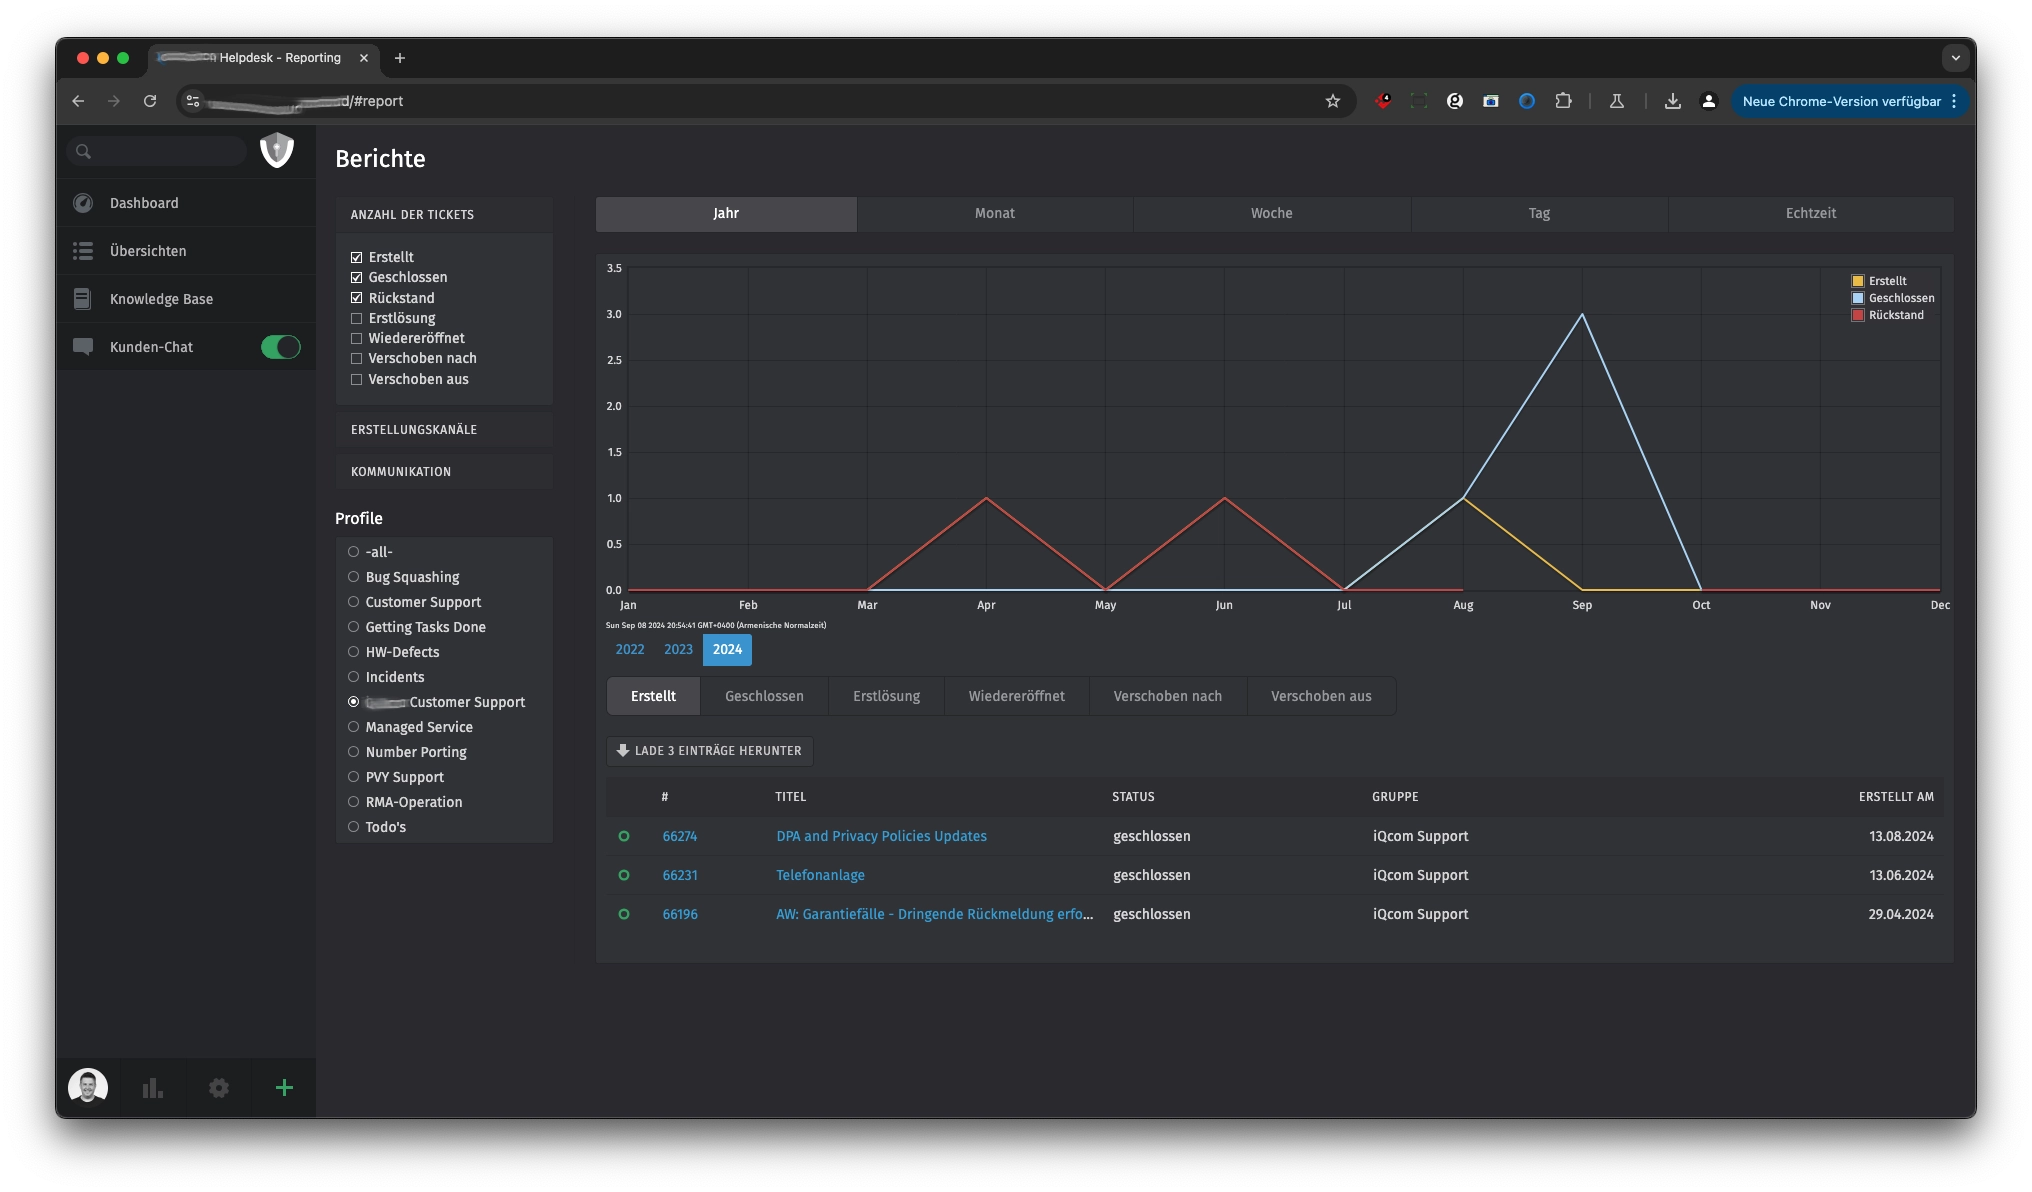
Task: Click settings gear icon at bottom
Action: click(217, 1088)
